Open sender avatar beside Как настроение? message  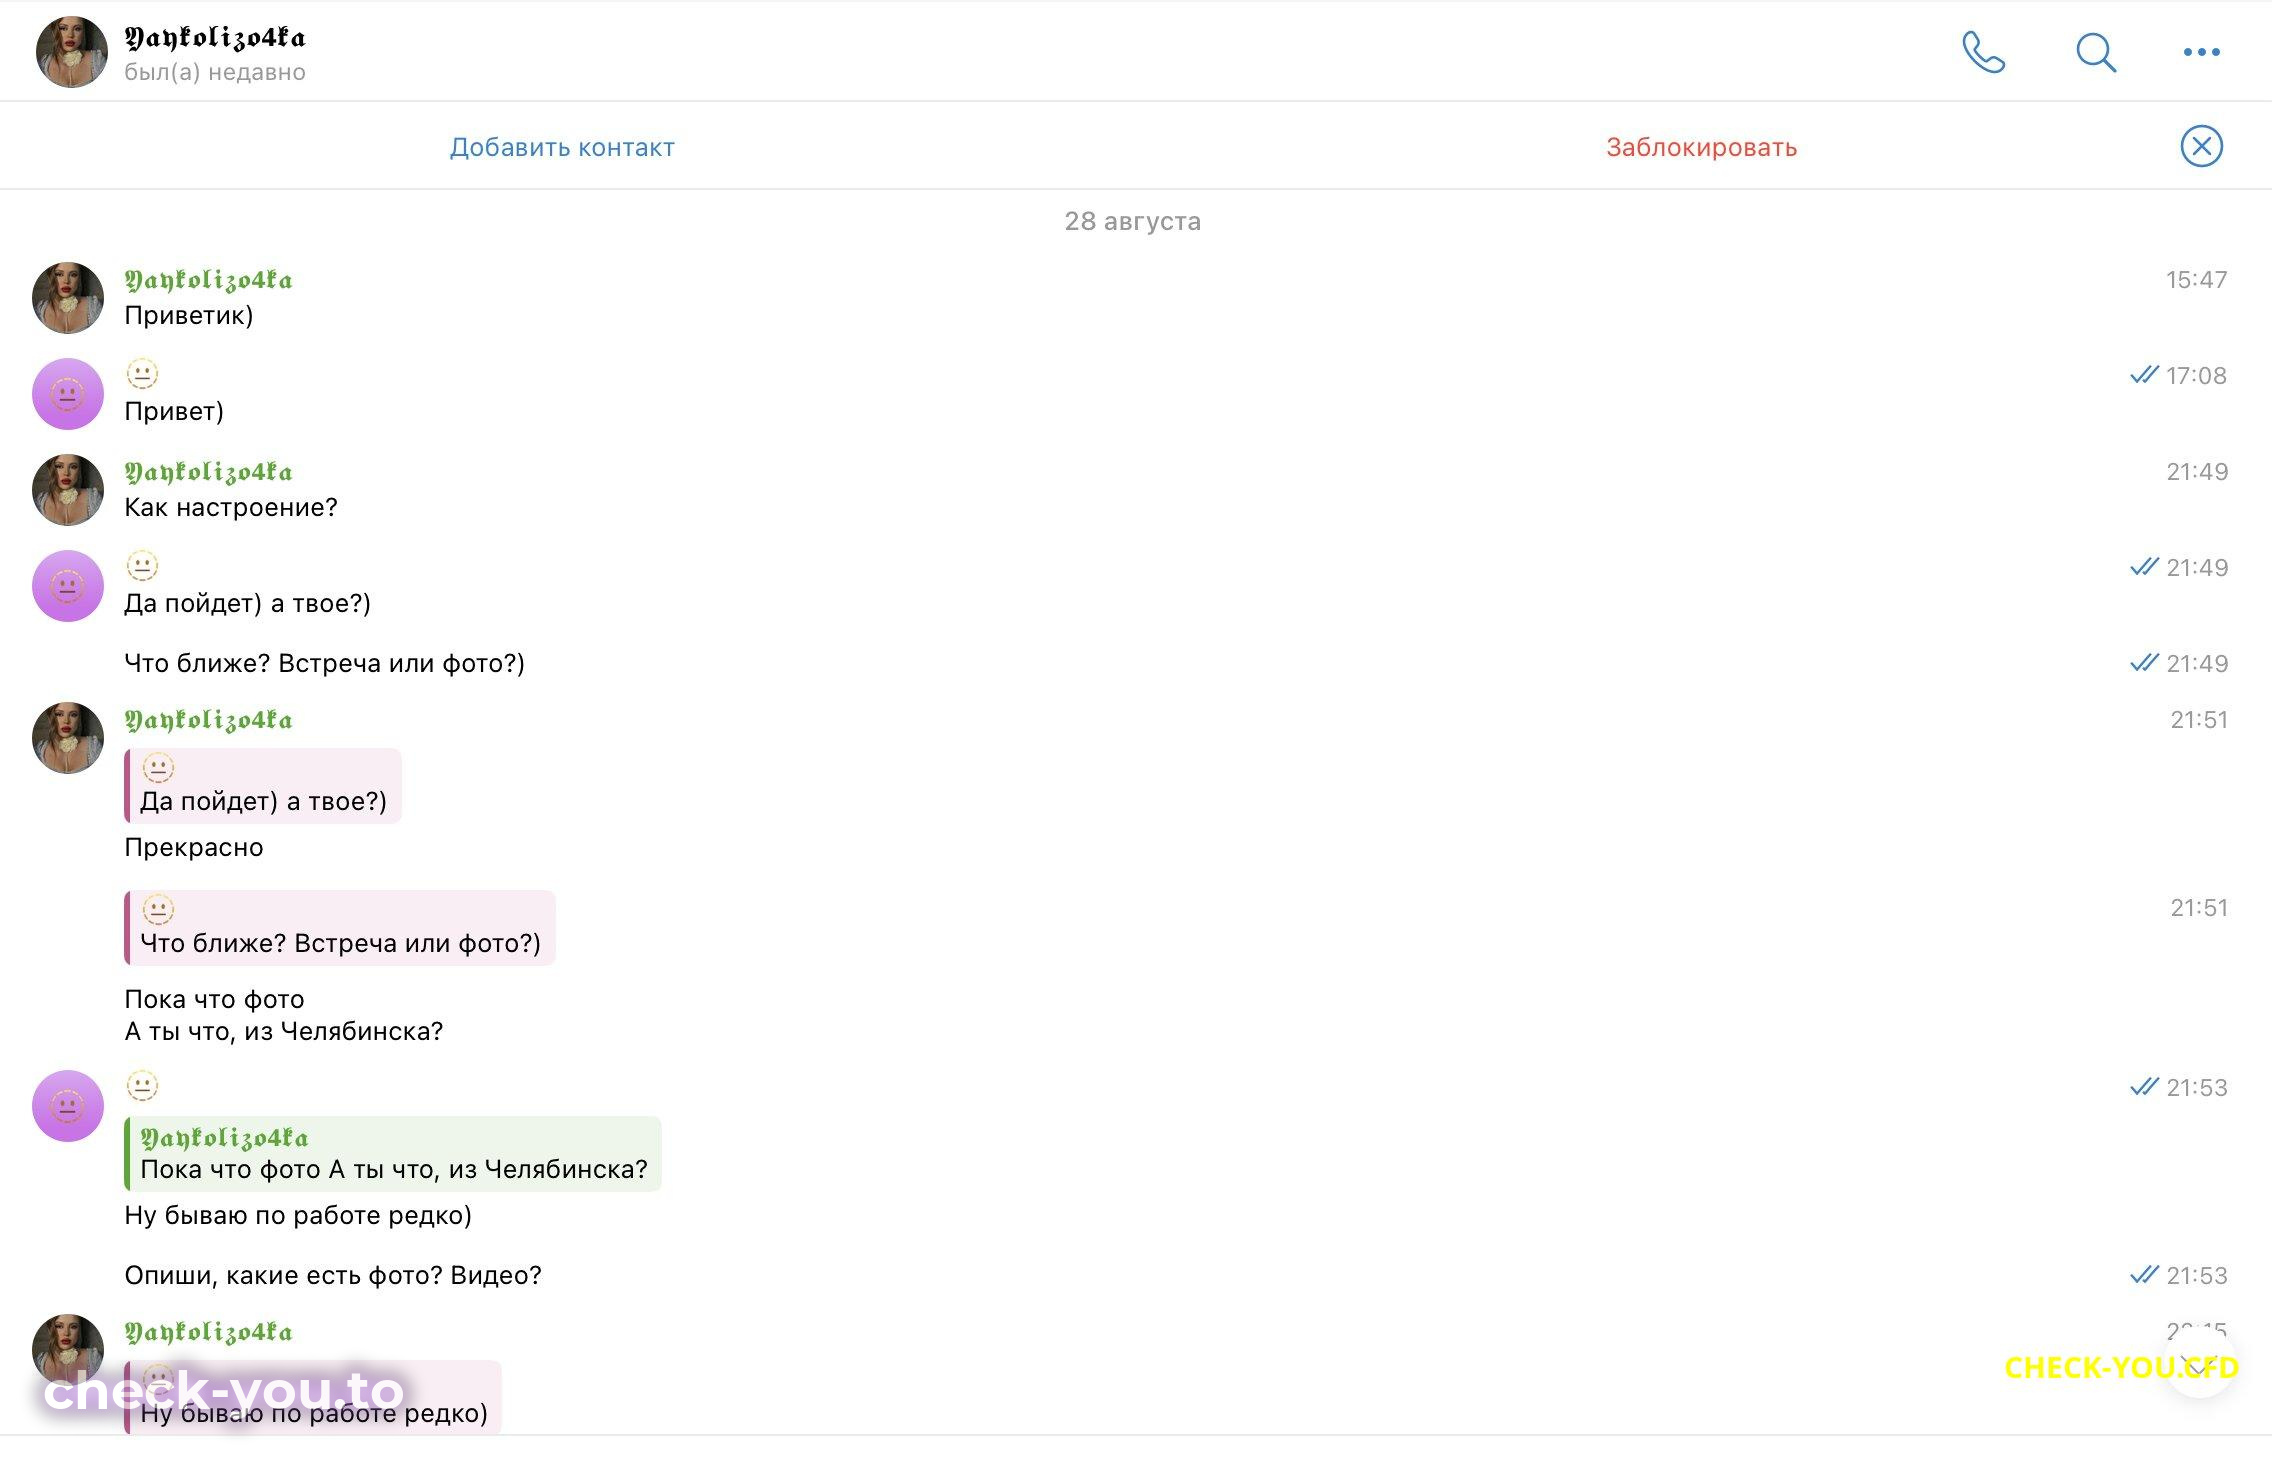pyautogui.click(x=68, y=490)
